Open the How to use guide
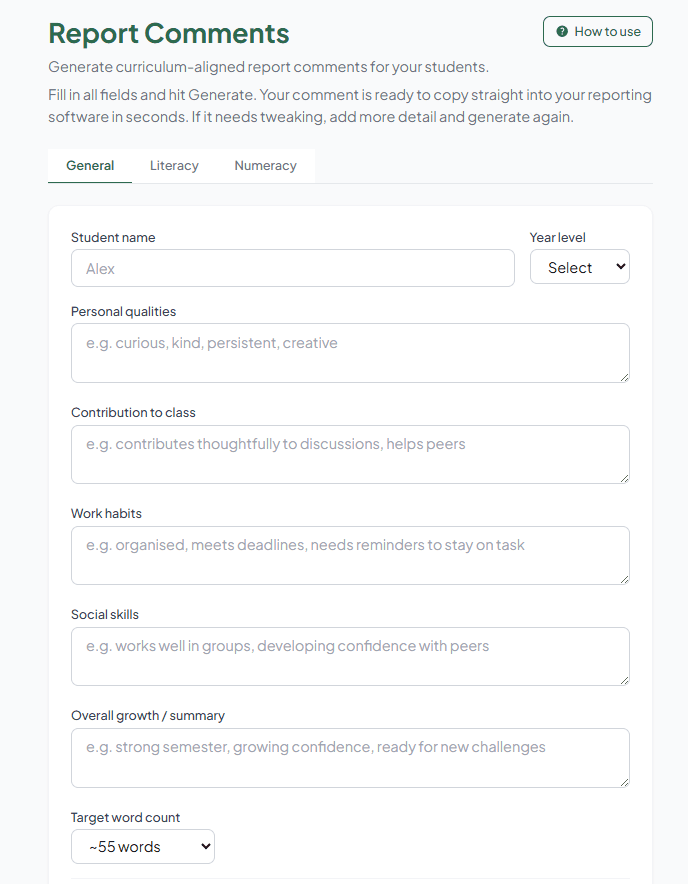 pyautogui.click(x=597, y=31)
